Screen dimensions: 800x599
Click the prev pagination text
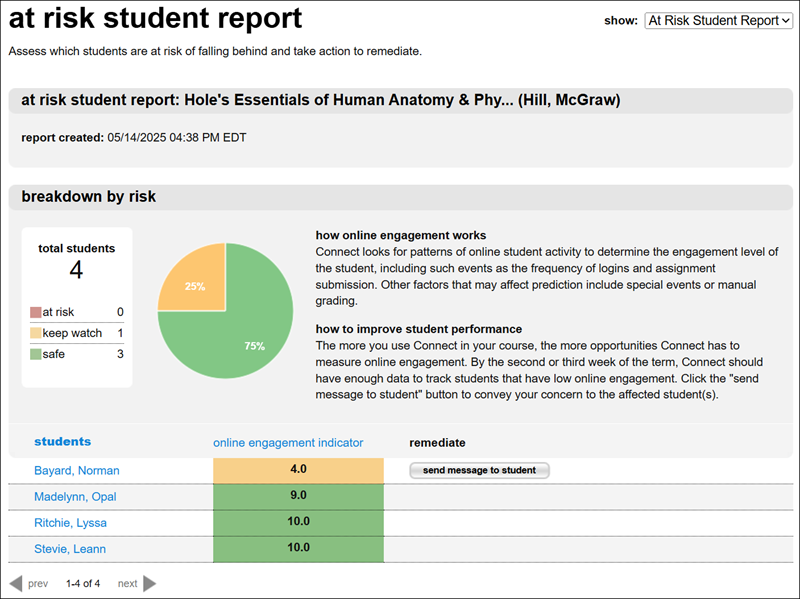[37, 583]
